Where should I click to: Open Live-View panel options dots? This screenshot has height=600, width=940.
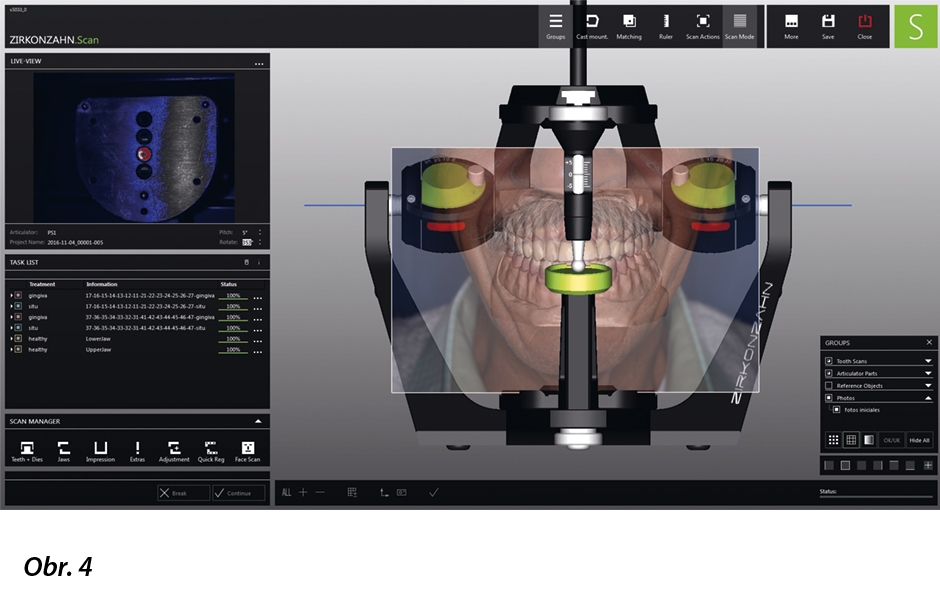(259, 63)
